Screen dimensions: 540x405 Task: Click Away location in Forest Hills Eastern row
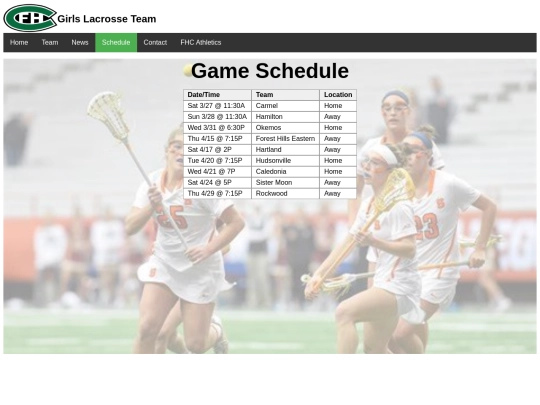point(338,139)
